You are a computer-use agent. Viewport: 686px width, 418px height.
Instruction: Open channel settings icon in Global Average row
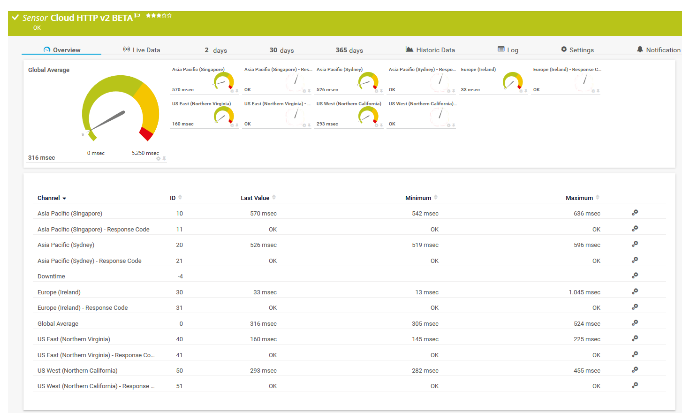(x=635, y=323)
